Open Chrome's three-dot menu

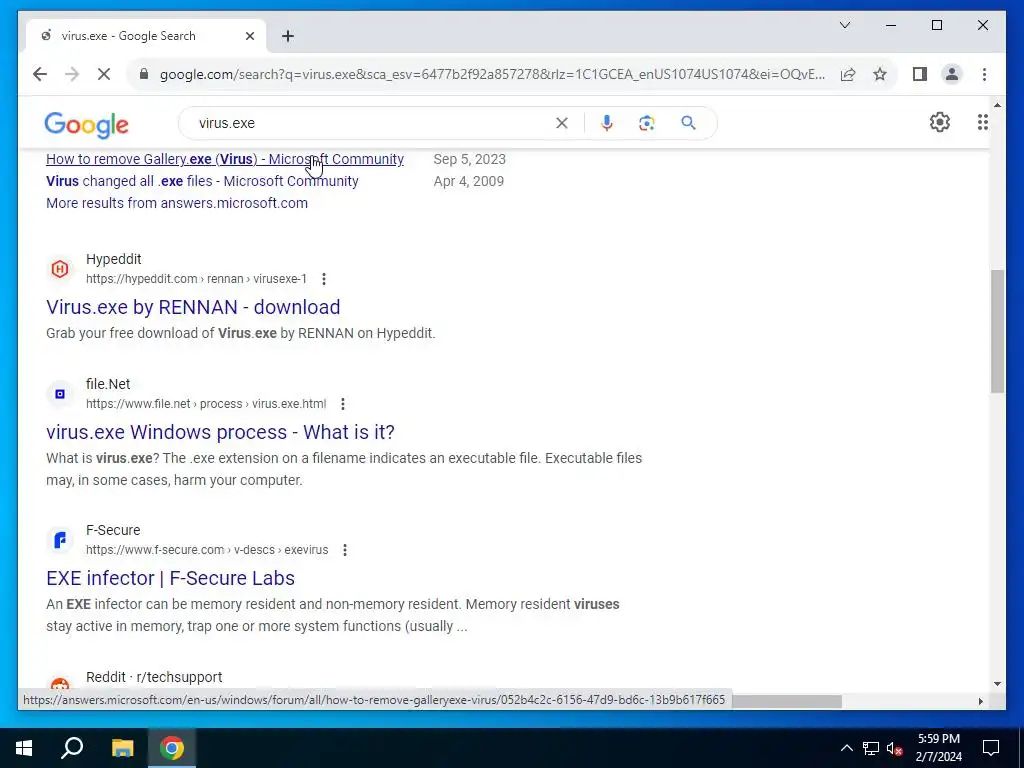pyautogui.click(x=984, y=74)
